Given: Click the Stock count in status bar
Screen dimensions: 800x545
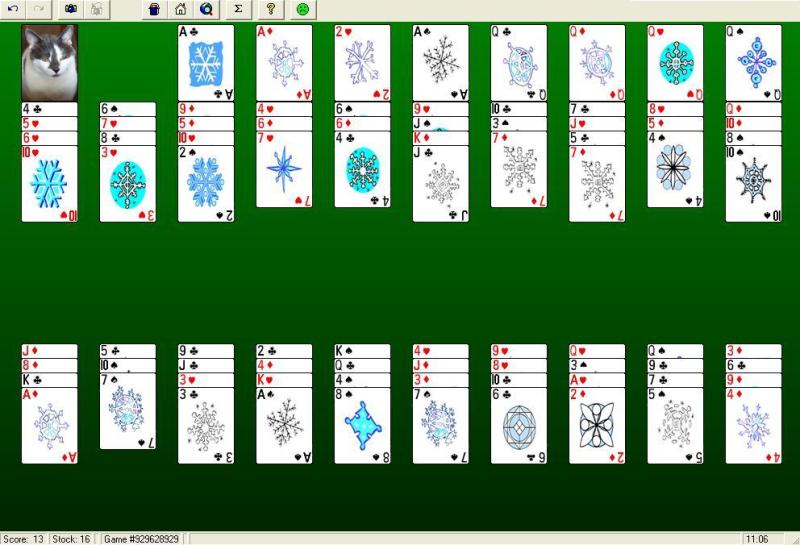Looking at the screenshot, I should point(73,539).
